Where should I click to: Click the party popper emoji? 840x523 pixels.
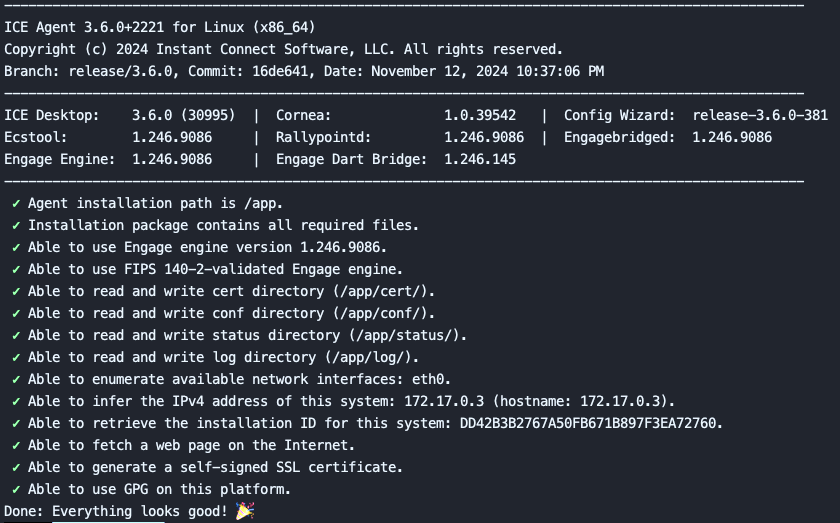pos(245,511)
